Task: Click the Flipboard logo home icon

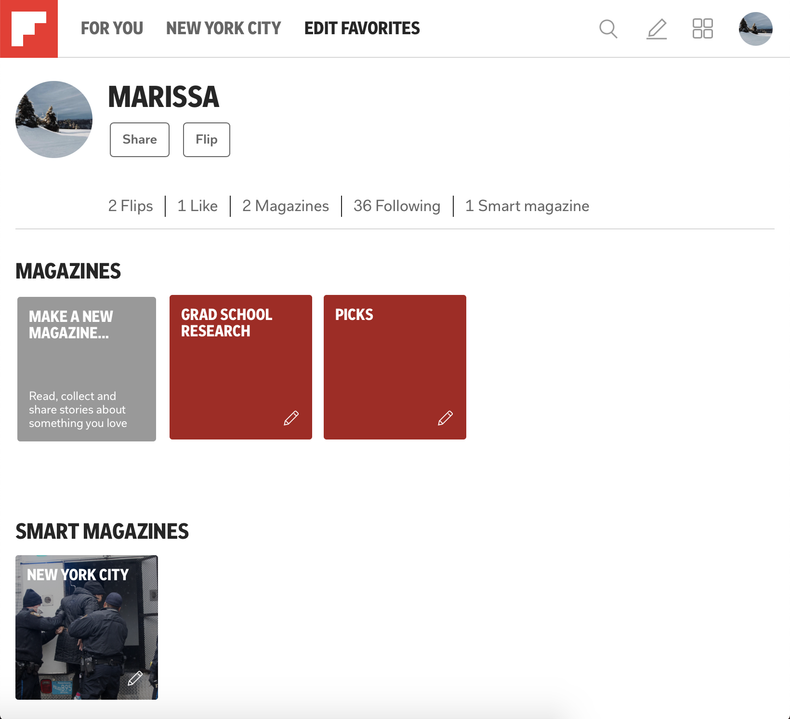Action: [29, 29]
